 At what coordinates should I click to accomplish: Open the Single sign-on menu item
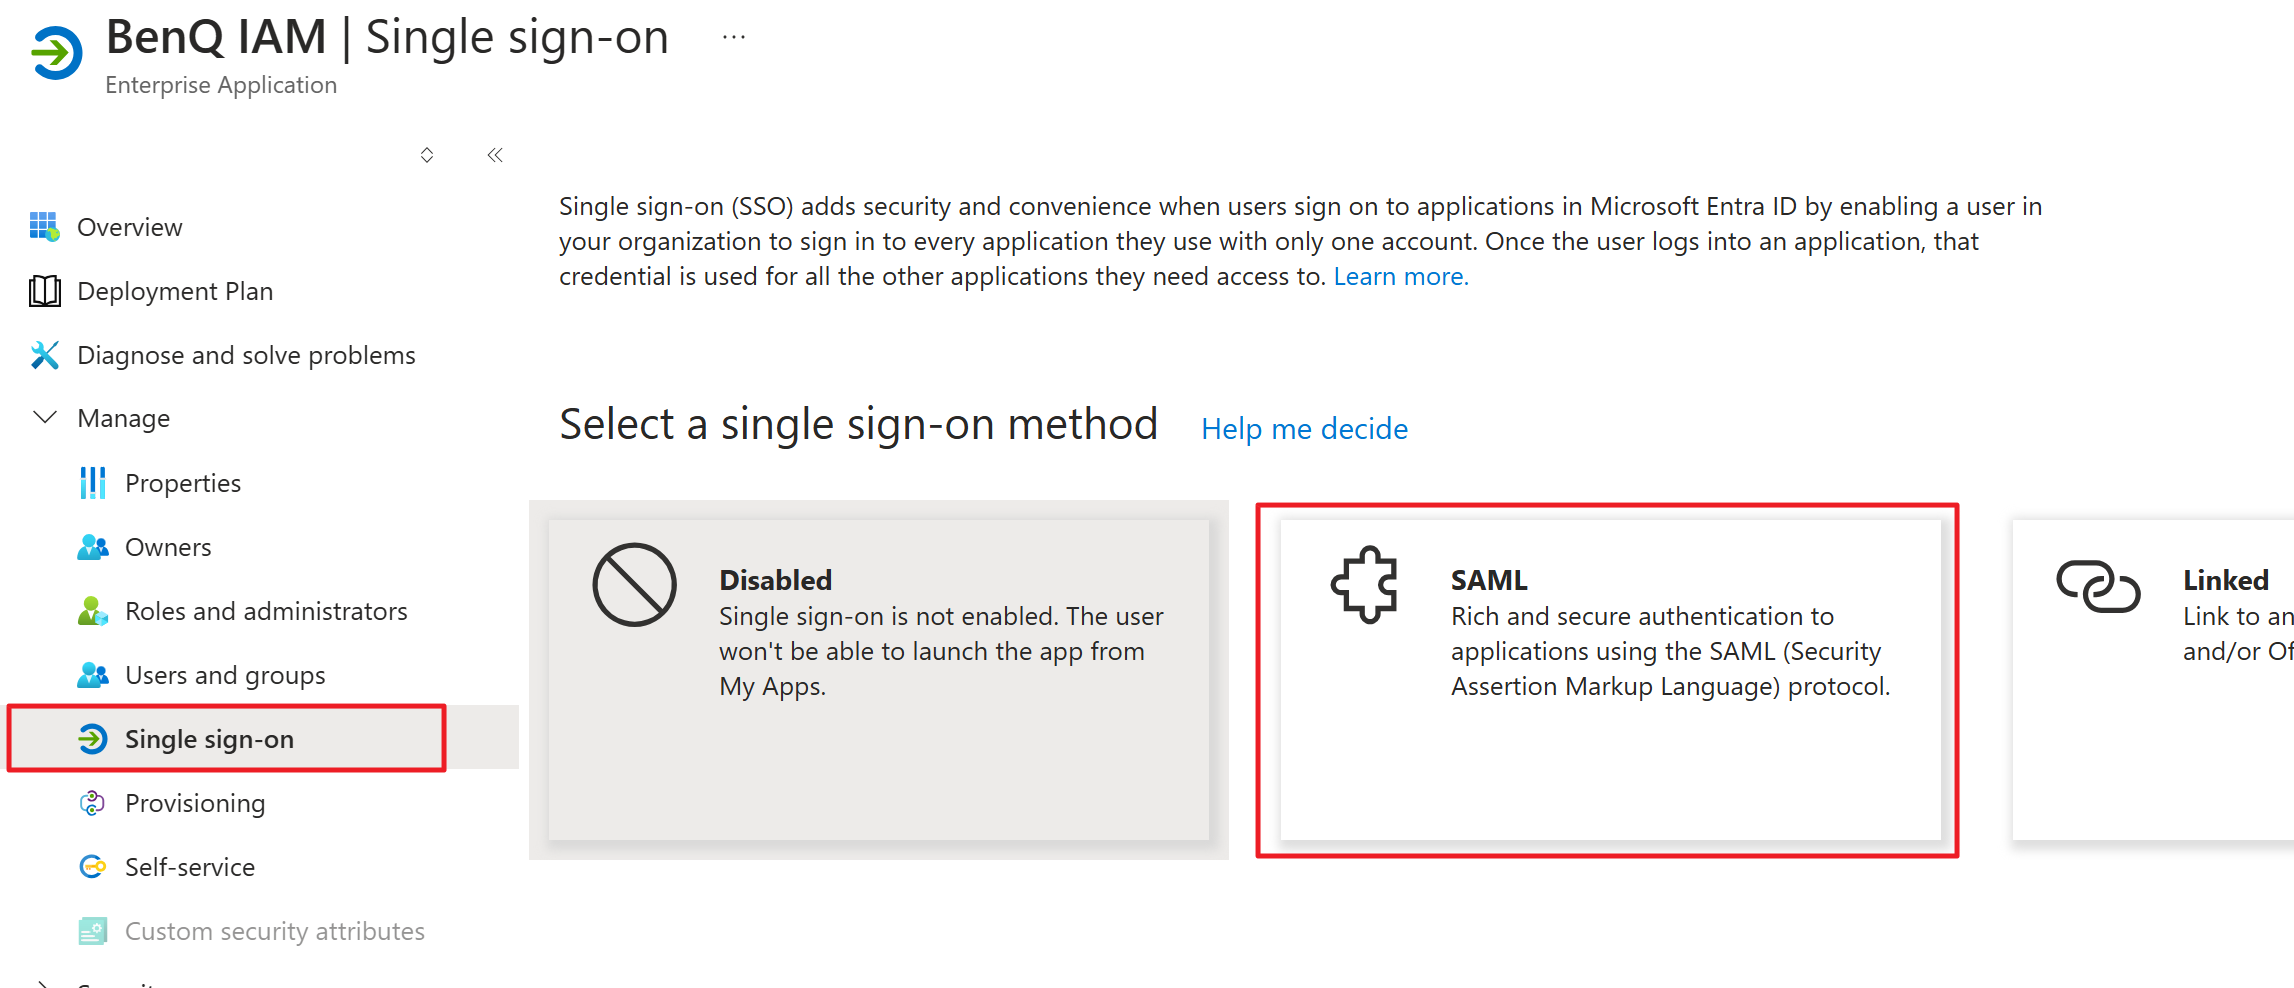click(x=209, y=739)
